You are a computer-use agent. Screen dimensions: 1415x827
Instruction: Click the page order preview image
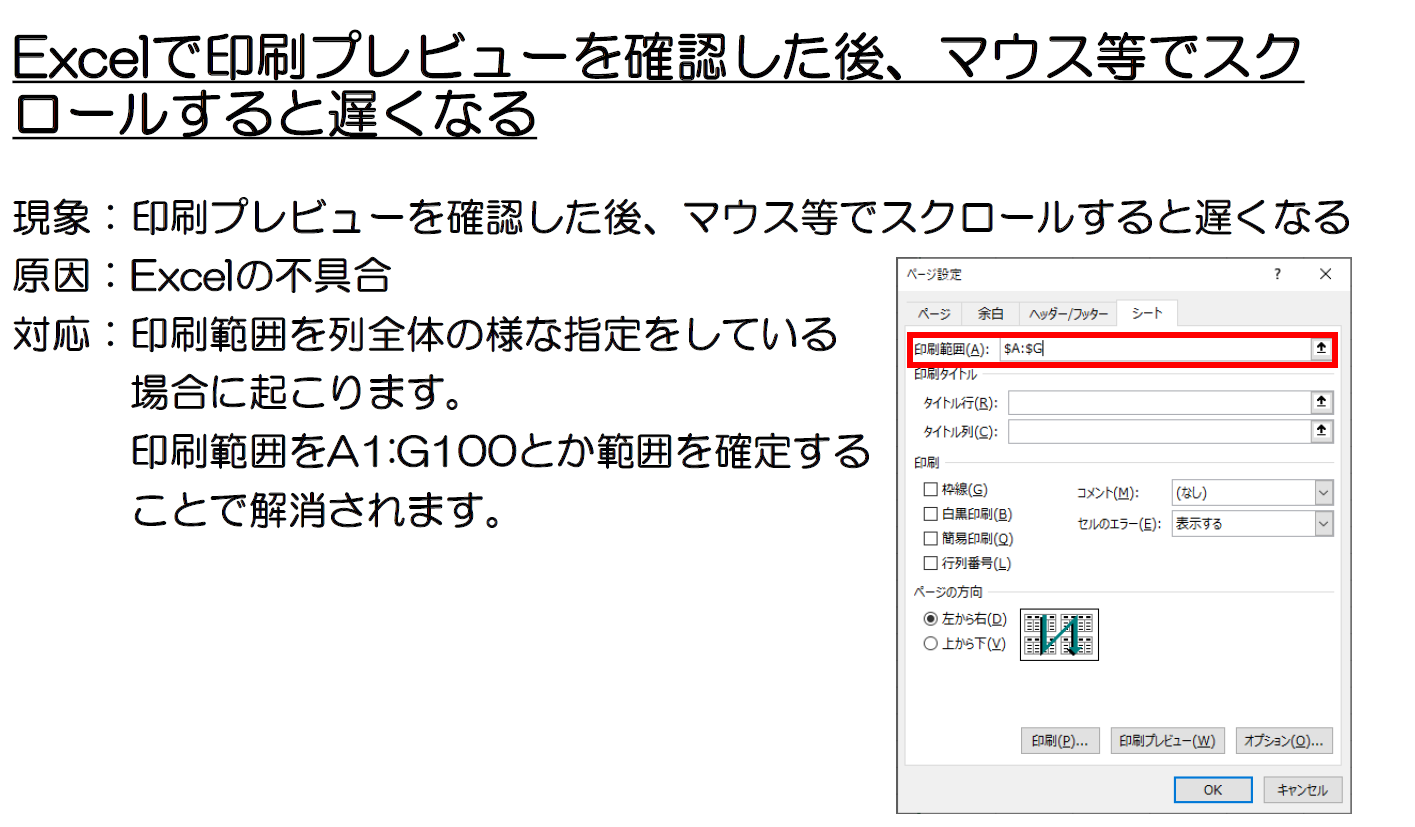point(1059,634)
